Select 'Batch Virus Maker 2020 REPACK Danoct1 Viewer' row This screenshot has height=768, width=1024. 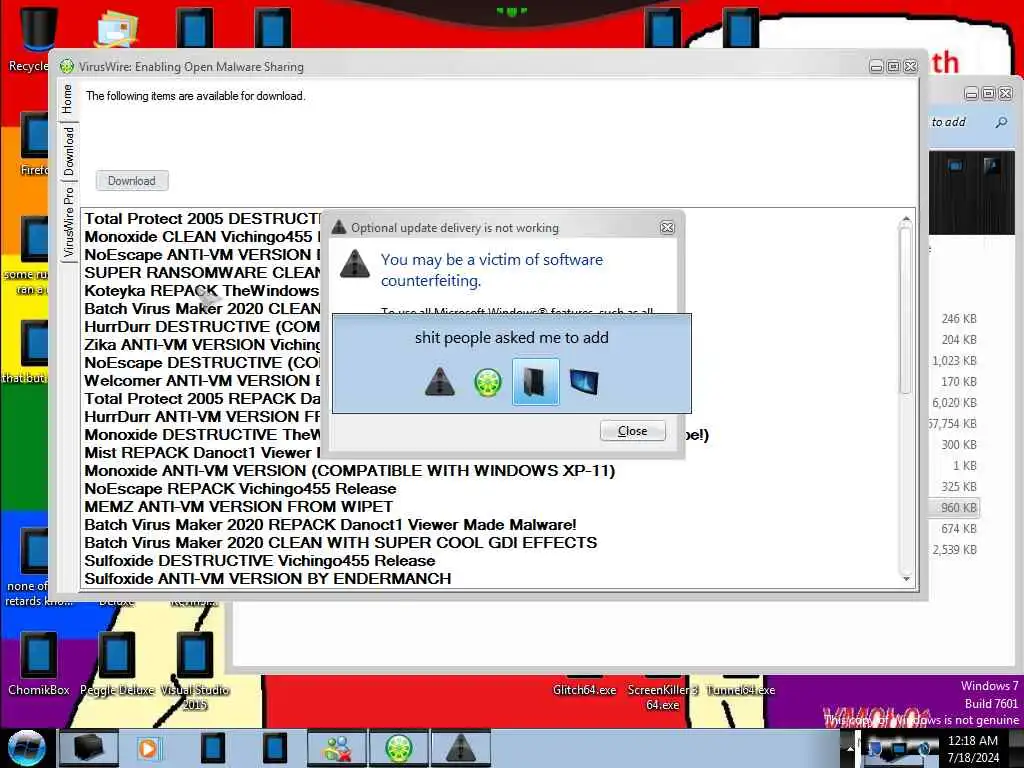click(x=330, y=524)
